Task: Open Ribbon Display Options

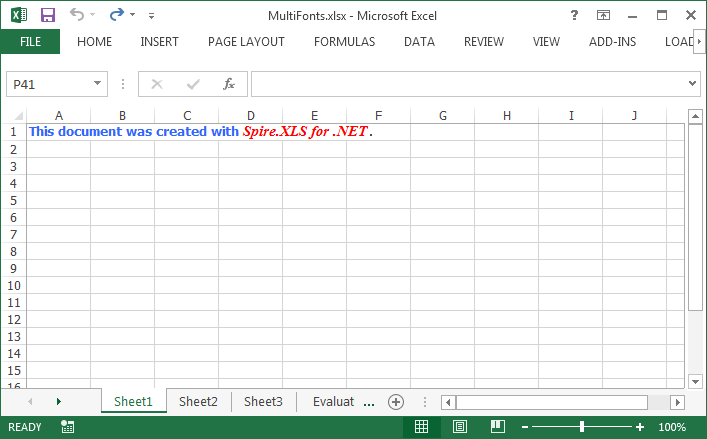Action: [x=603, y=15]
